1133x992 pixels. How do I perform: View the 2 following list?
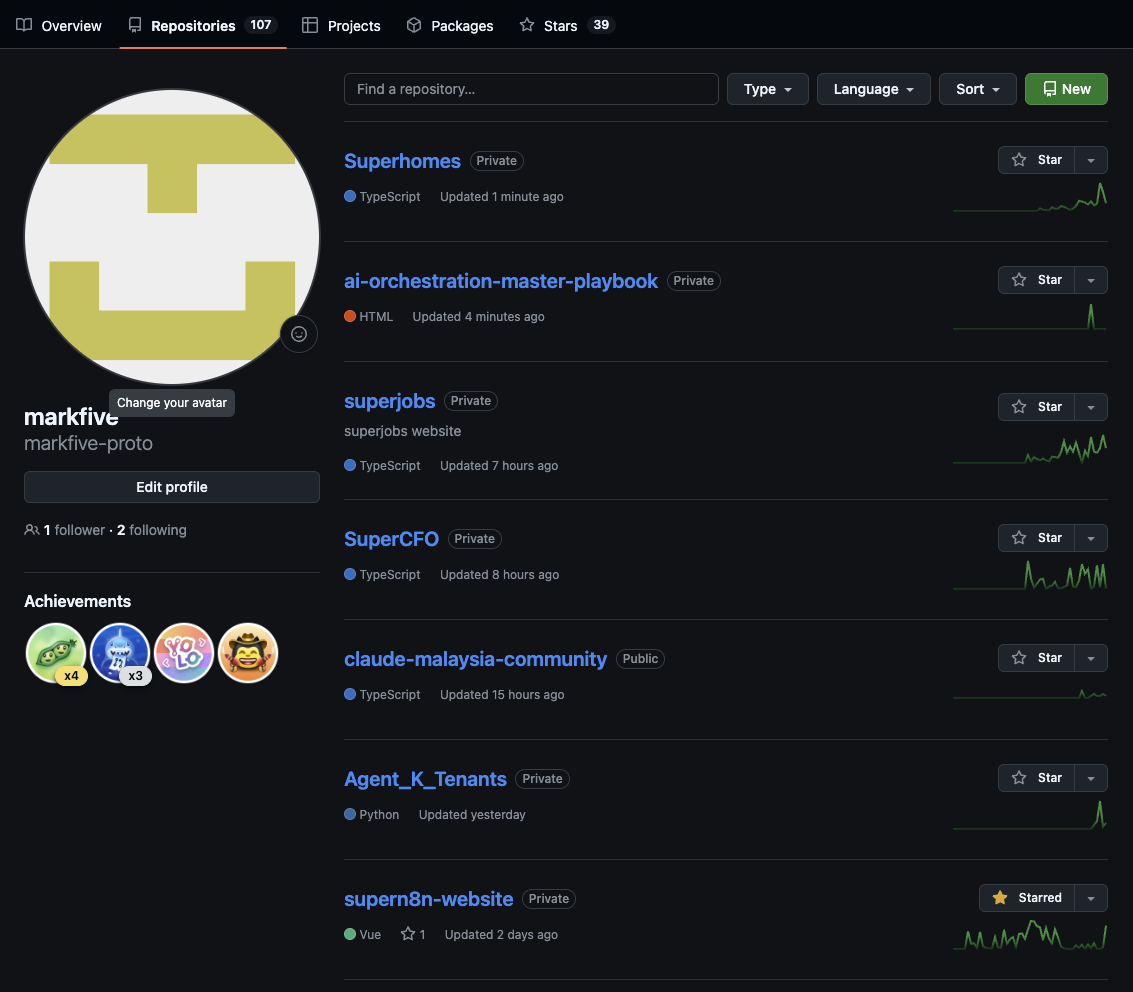click(x=152, y=530)
